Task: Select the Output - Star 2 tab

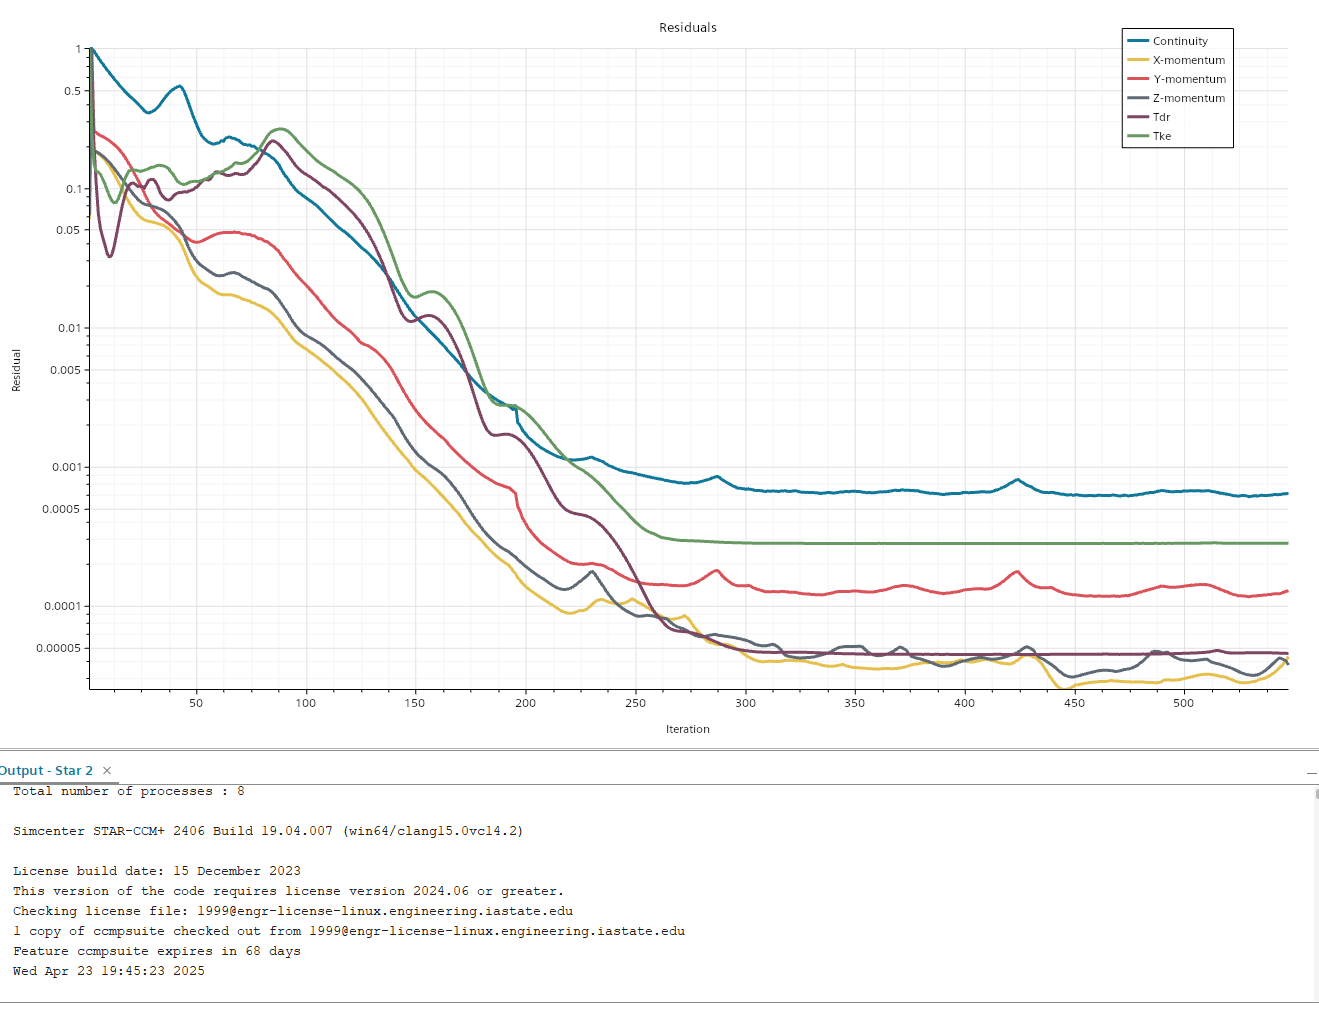Action: [x=46, y=771]
